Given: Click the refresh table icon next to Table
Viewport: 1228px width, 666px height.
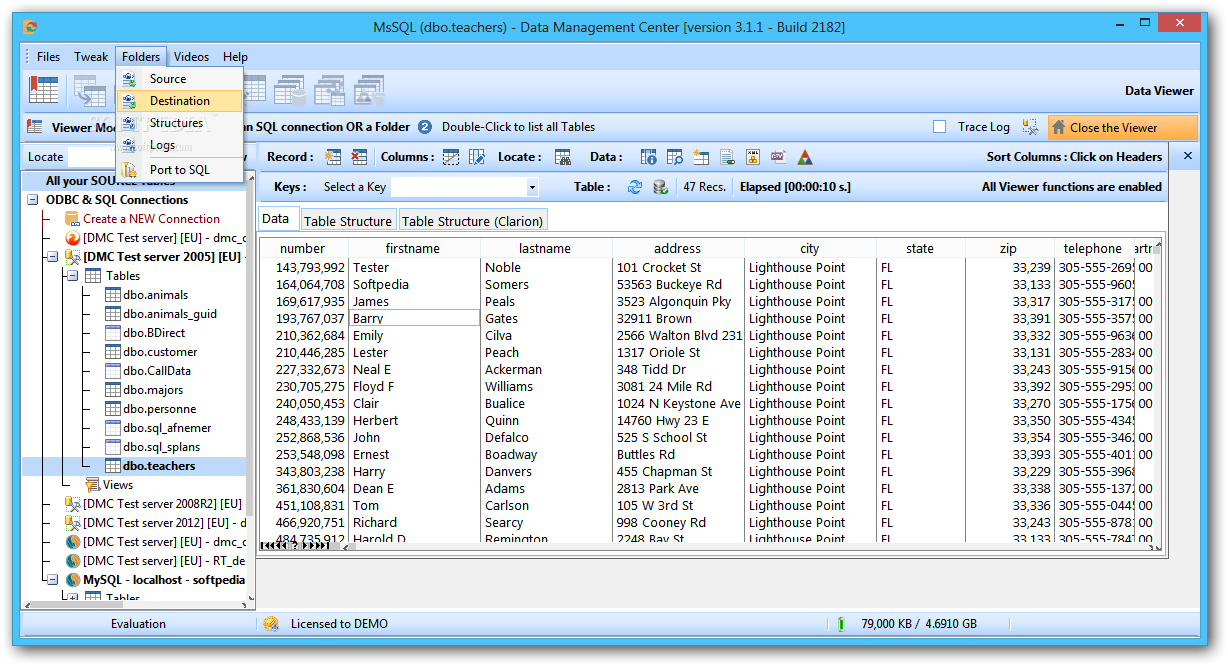Looking at the screenshot, I should (x=635, y=187).
